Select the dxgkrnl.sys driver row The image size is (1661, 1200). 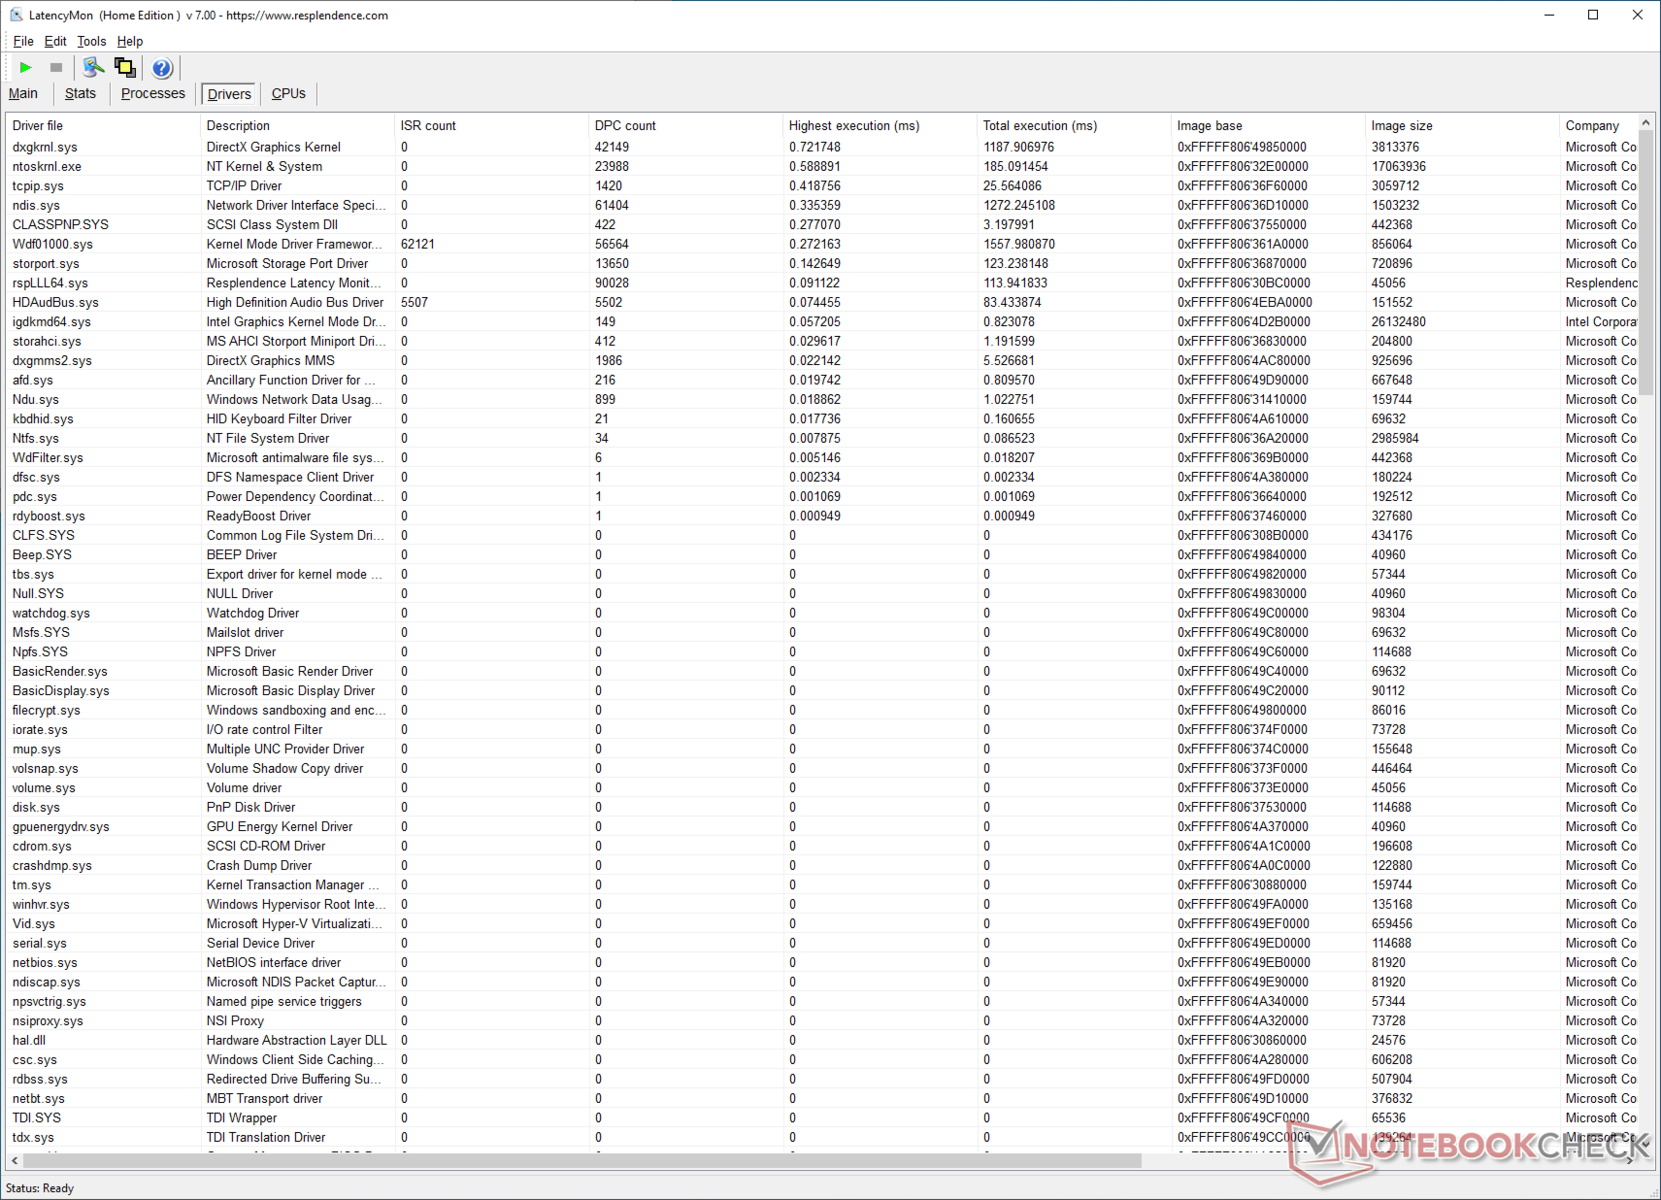(x=822, y=147)
